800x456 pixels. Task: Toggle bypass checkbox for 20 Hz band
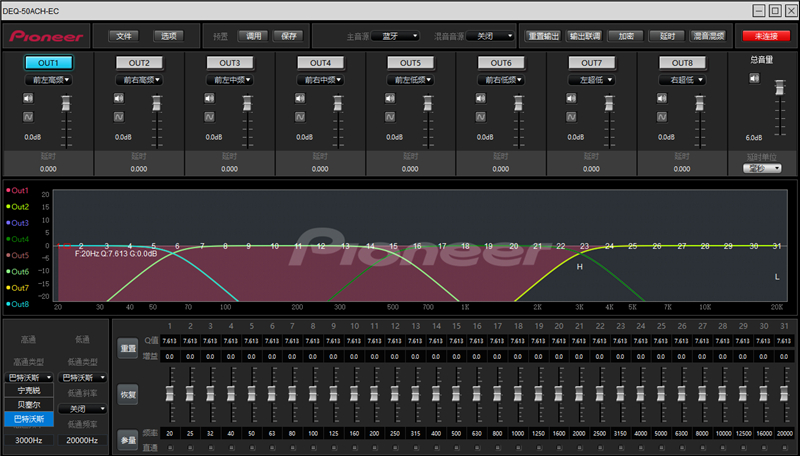[170, 448]
